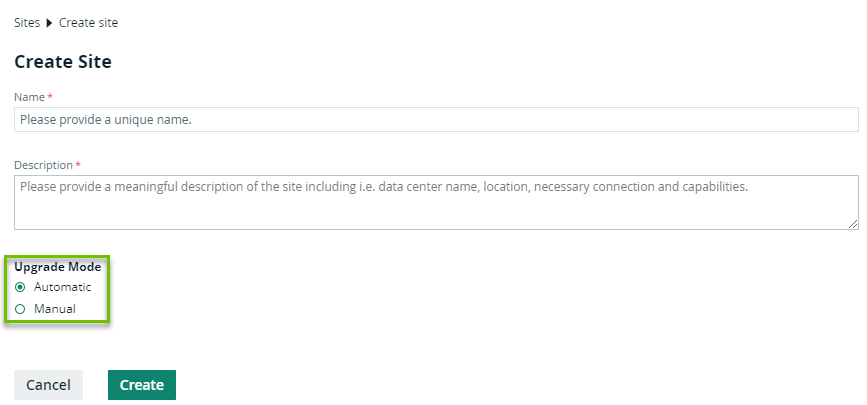Click the breadcrumb arrow separator icon

point(49,23)
